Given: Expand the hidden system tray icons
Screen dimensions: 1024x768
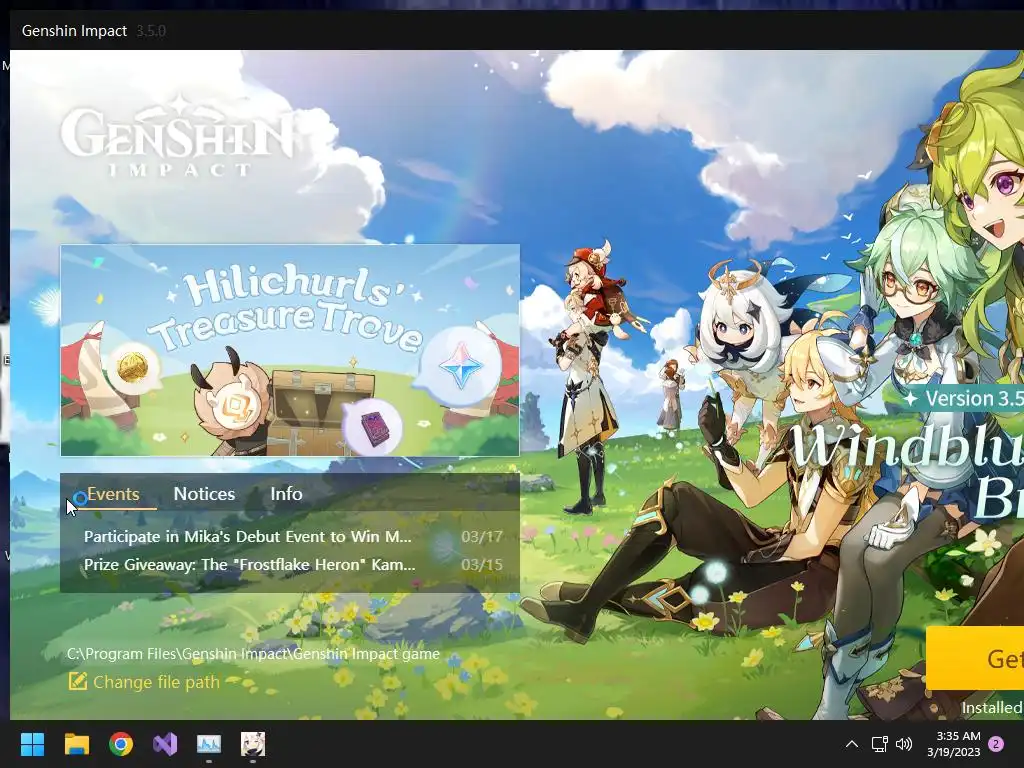Looking at the screenshot, I should [852, 744].
